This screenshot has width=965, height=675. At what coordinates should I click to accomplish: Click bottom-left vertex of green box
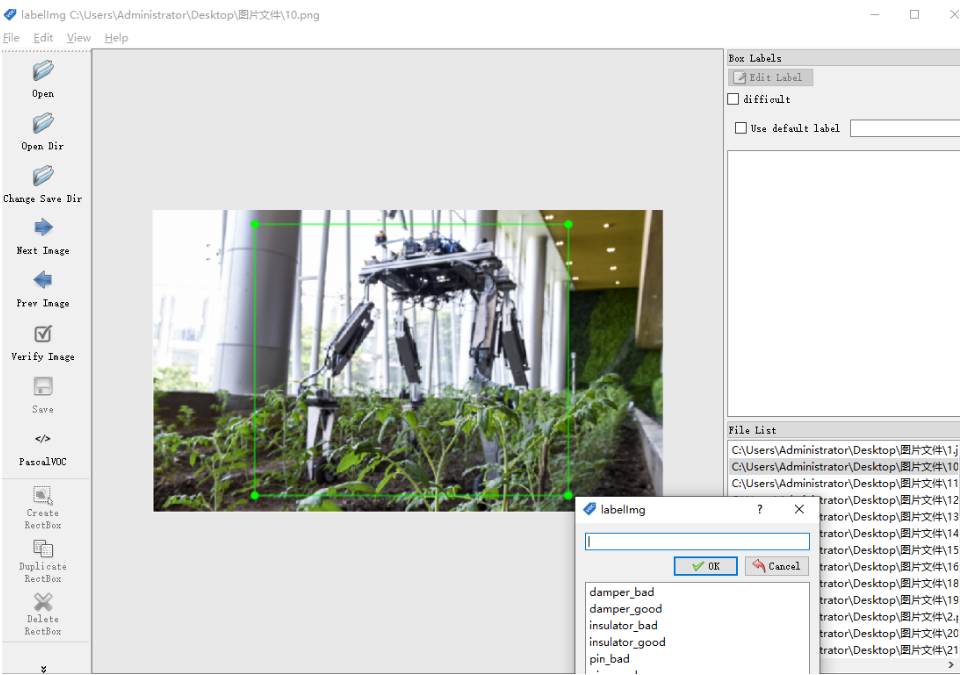(x=255, y=495)
